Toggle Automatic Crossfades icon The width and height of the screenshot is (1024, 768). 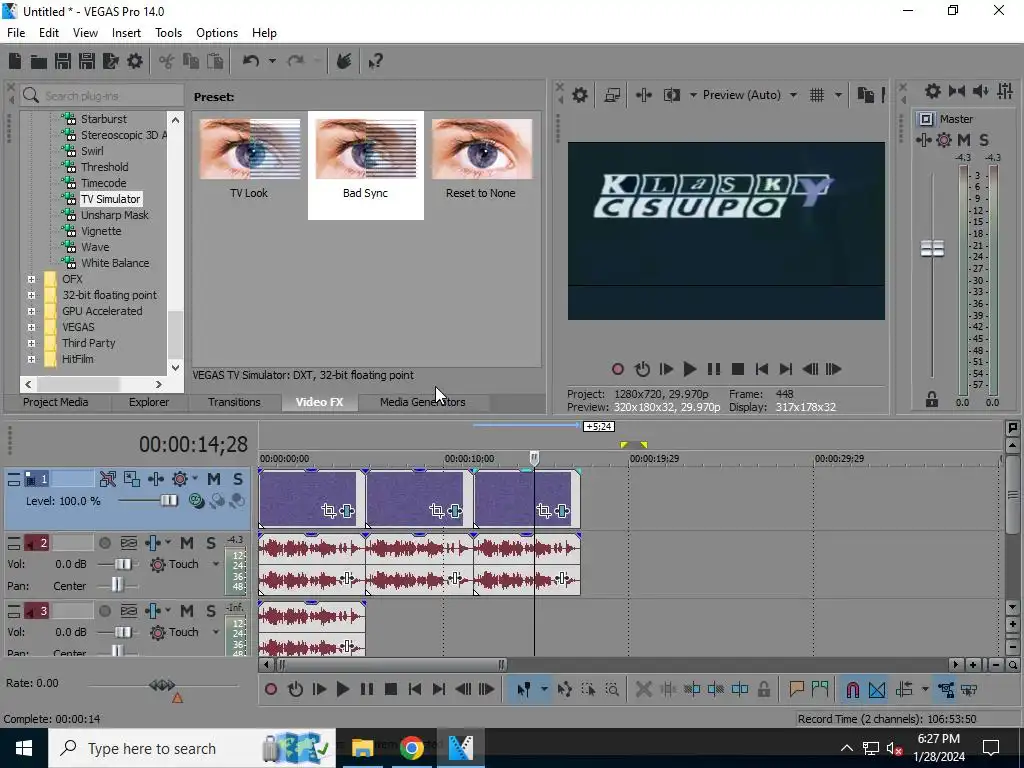[x=876, y=690]
